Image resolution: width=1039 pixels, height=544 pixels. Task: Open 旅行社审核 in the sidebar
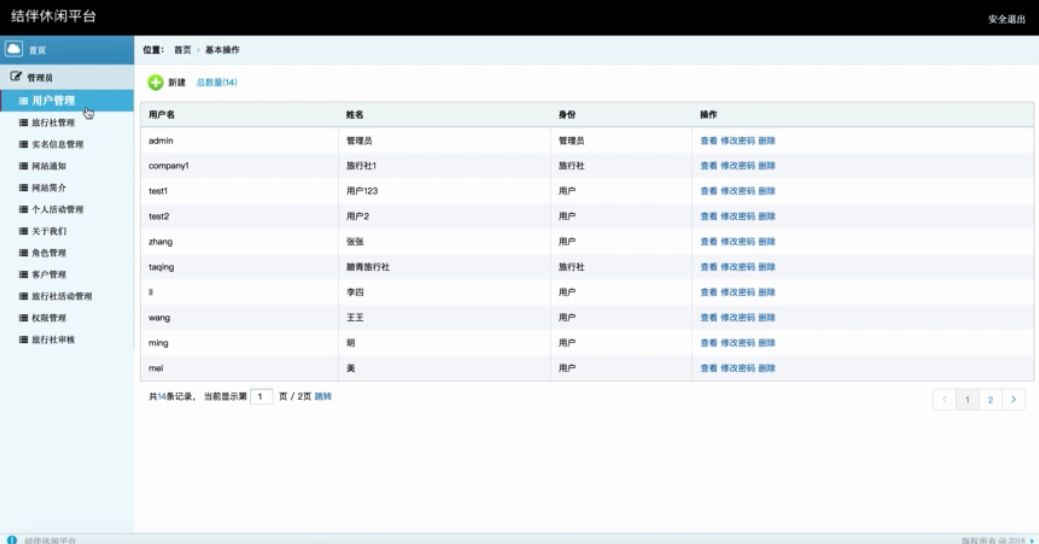53,339
